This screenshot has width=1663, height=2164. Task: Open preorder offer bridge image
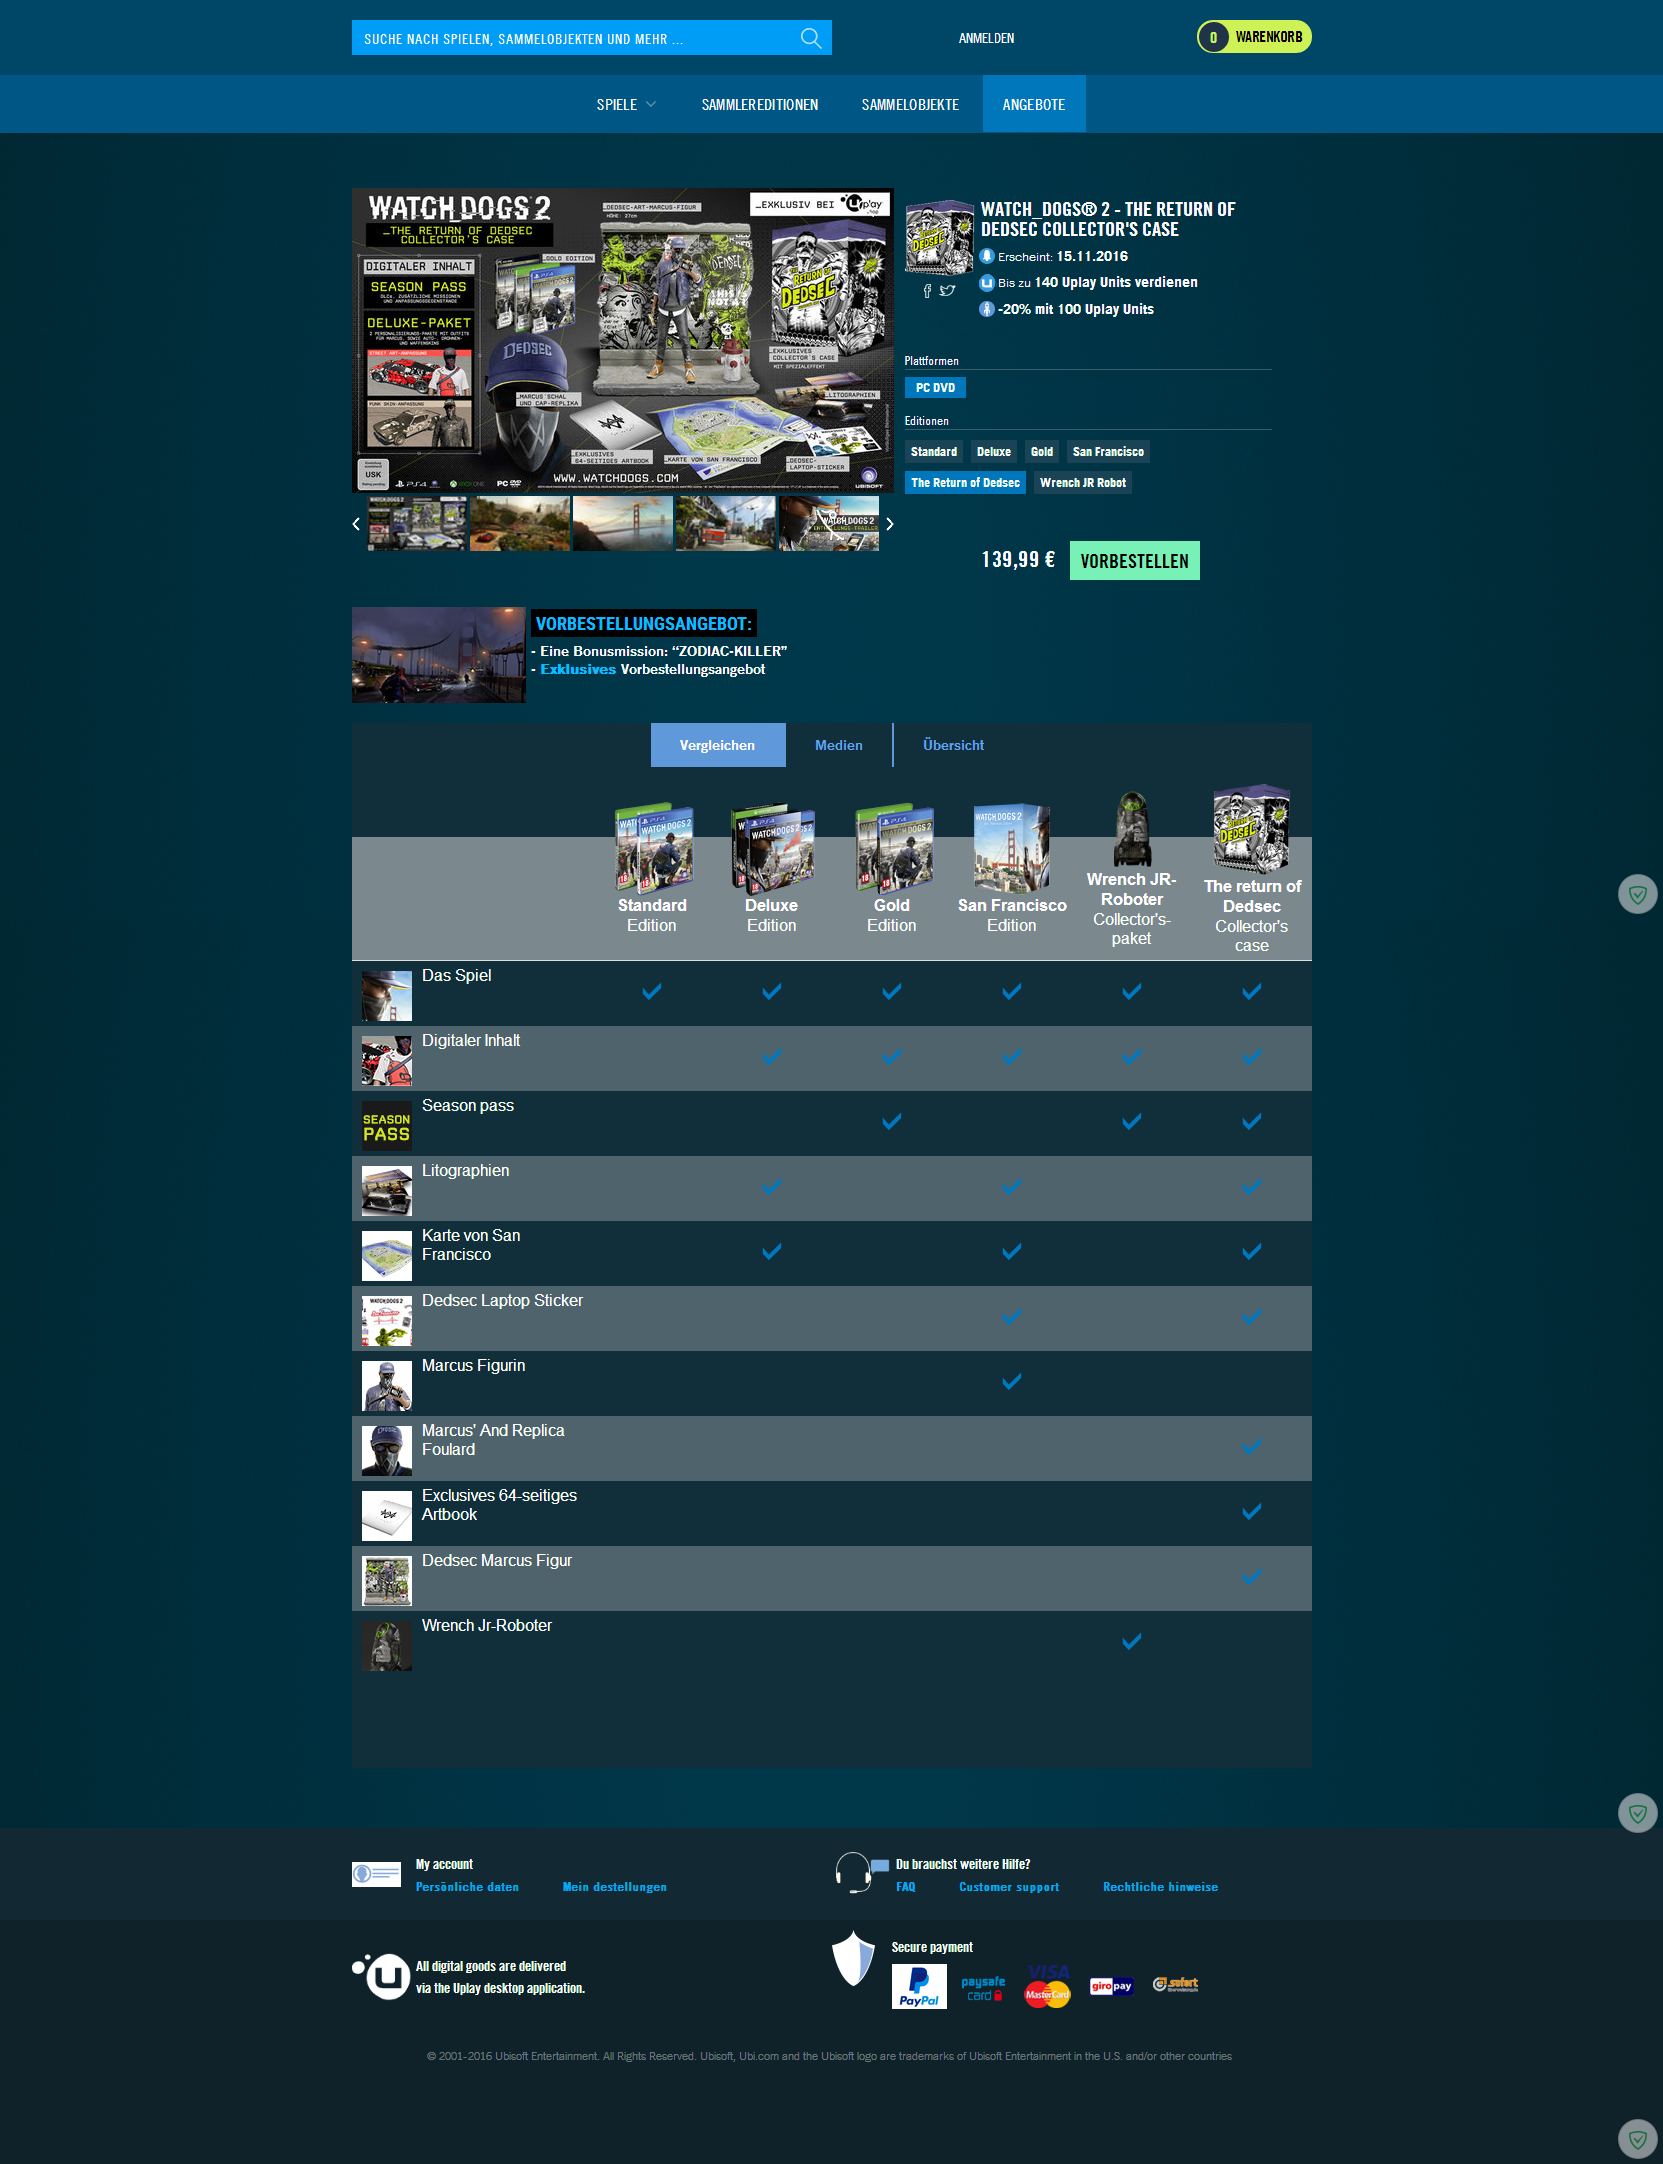[438, 655]
